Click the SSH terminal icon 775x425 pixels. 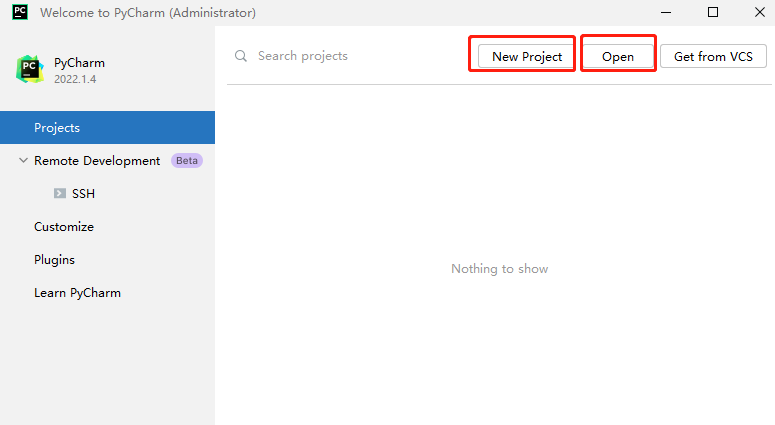pos(60,193)
